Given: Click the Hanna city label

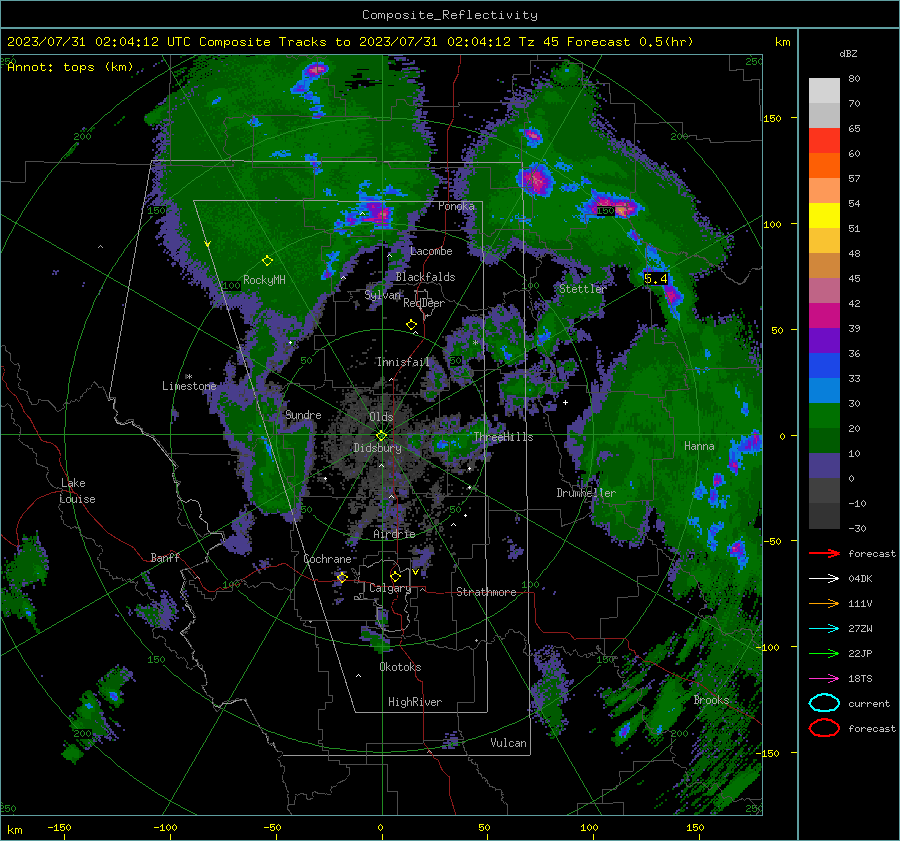Looking at the screenshot, I should point(699,446).
